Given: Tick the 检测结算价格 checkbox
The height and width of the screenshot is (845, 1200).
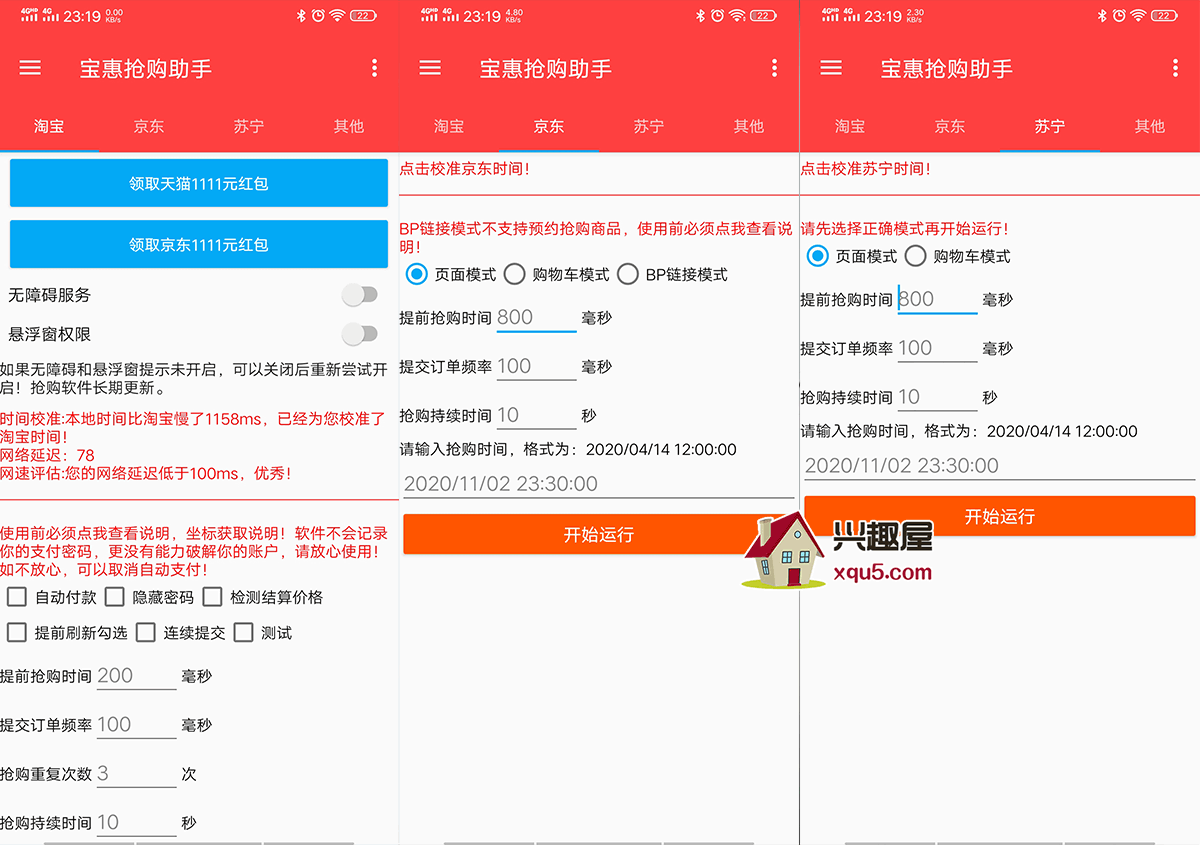Looking at the screenshot, I should pyautogui.click(x=212, y=597).
